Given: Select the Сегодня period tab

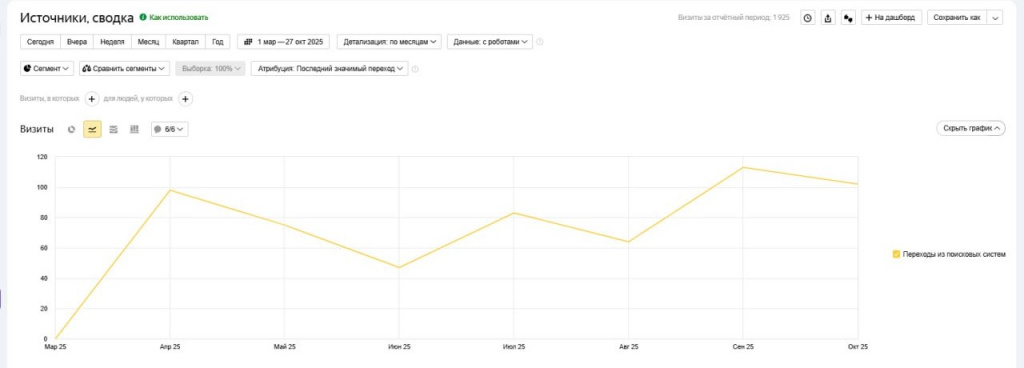Looking at the screenshot, I should point(40,42).
